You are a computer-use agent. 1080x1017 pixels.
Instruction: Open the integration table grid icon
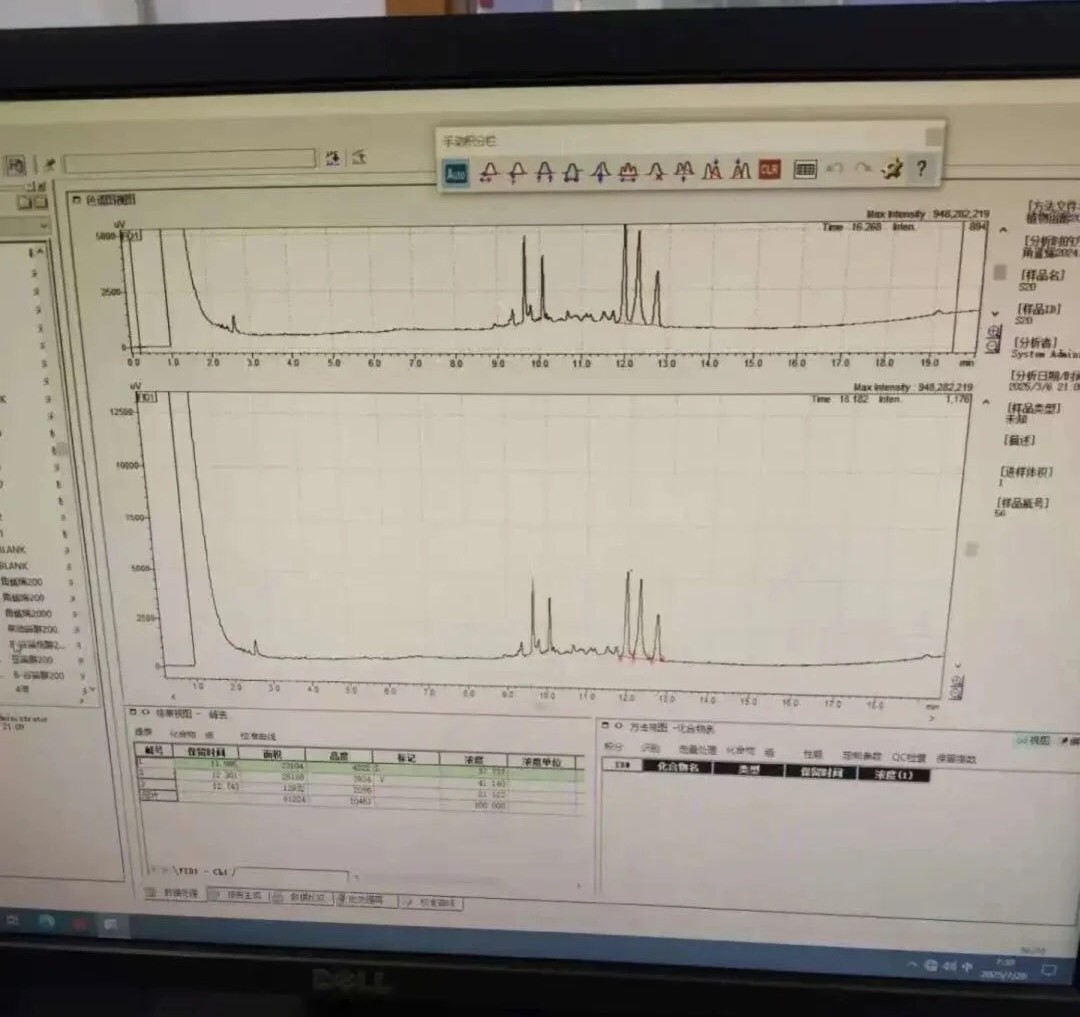tap(805, 170)
